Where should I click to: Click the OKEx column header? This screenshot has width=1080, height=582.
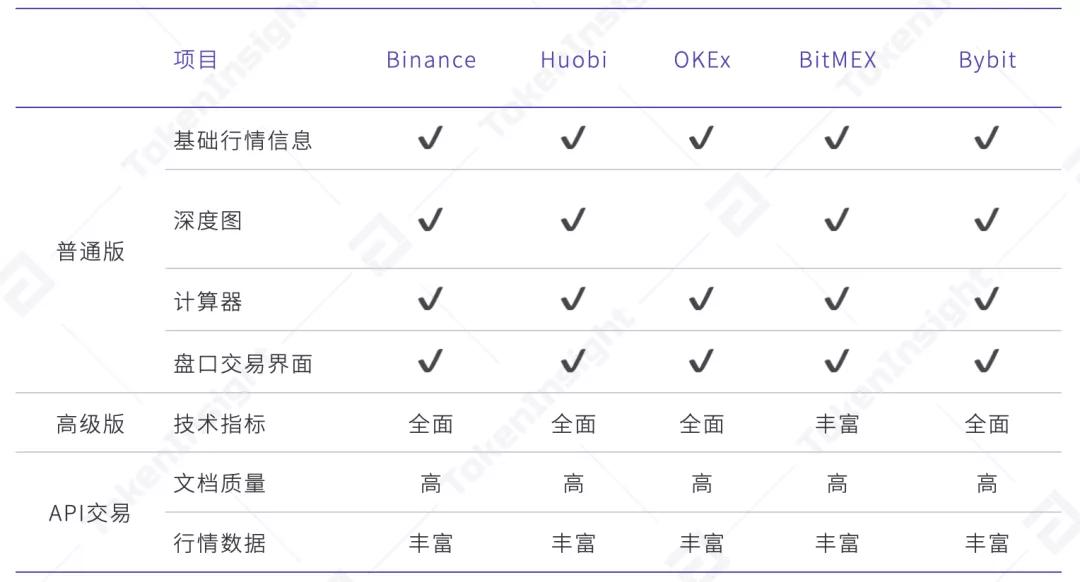pyautogui.click(x=702, y=60)
